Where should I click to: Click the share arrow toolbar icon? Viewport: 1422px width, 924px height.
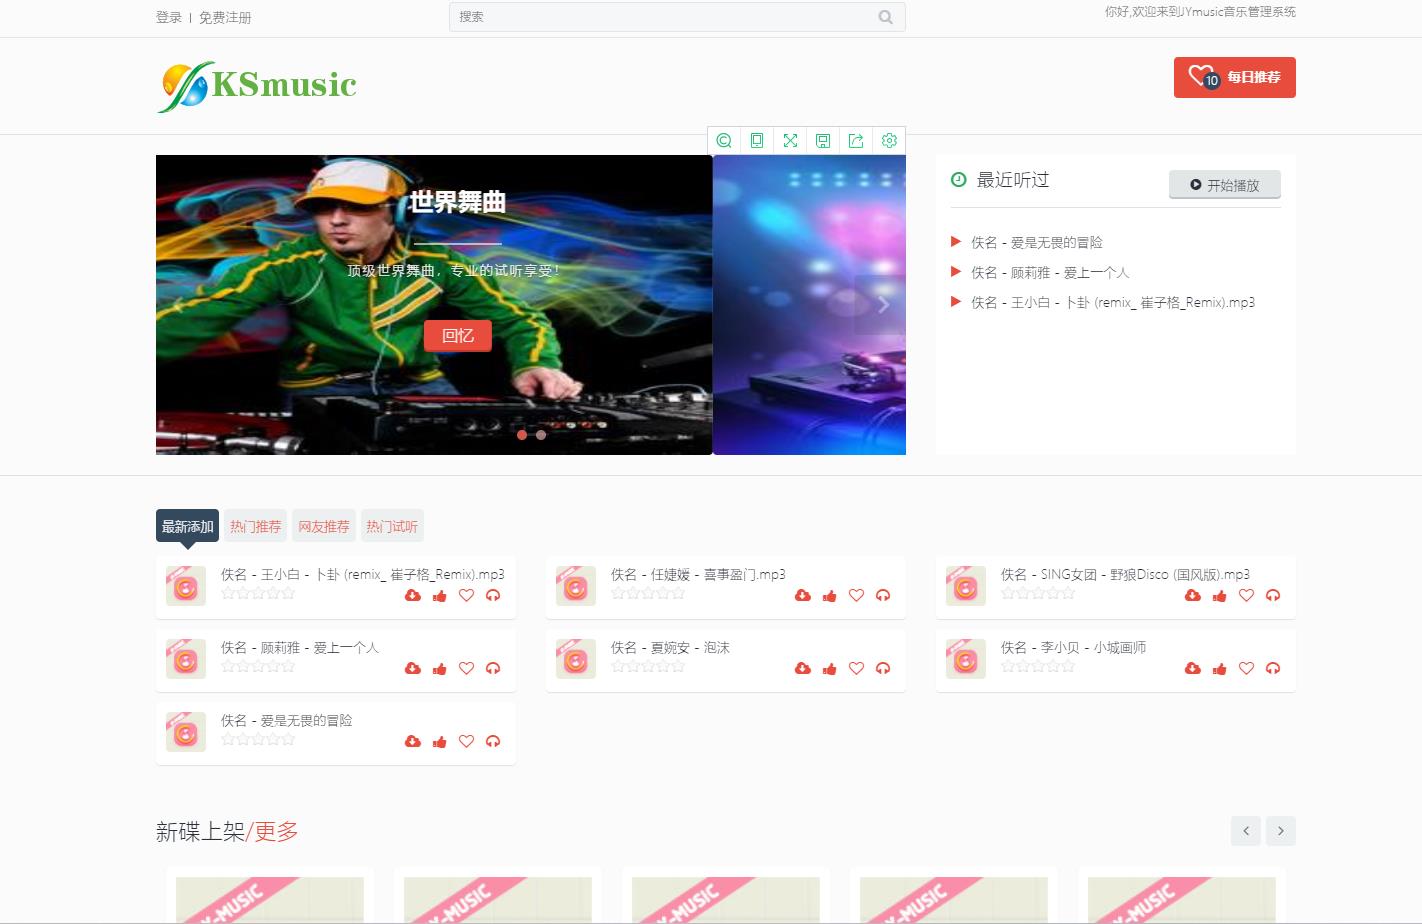[x=856, y=141]
